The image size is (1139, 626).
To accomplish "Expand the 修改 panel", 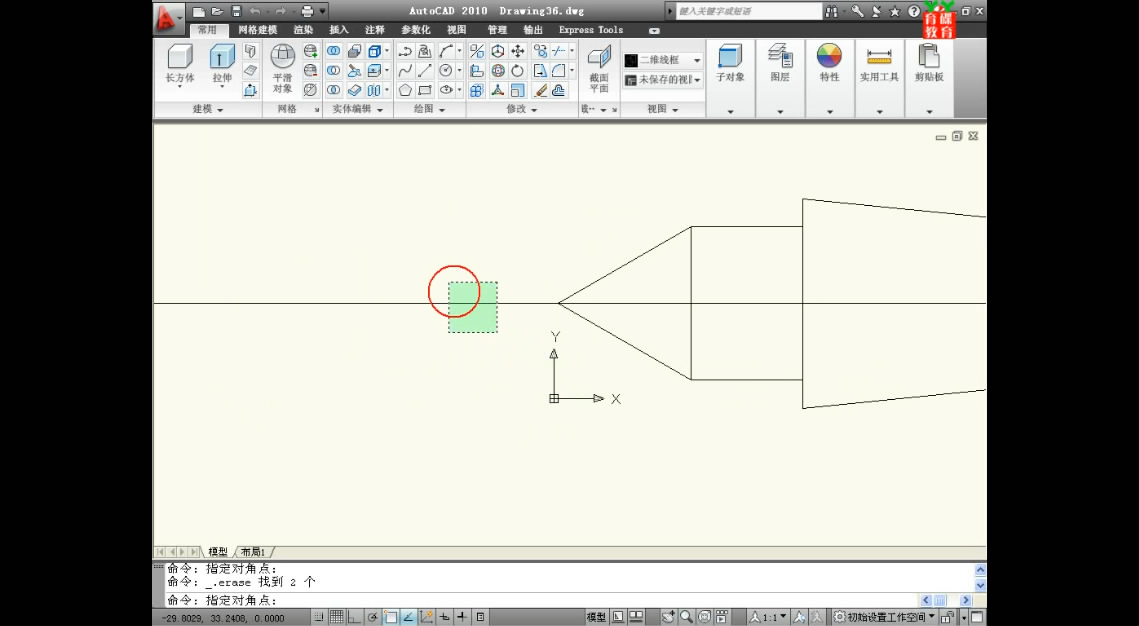I will 522,109.
